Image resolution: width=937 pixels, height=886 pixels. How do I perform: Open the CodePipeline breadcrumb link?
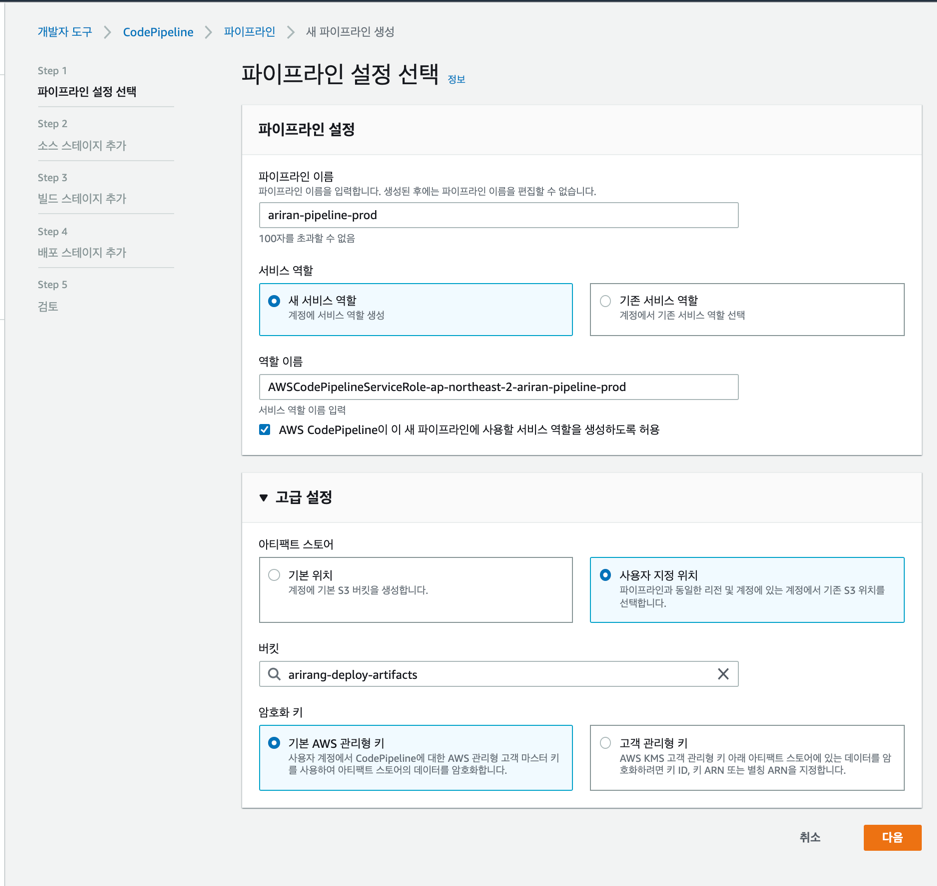click(158, 32)
